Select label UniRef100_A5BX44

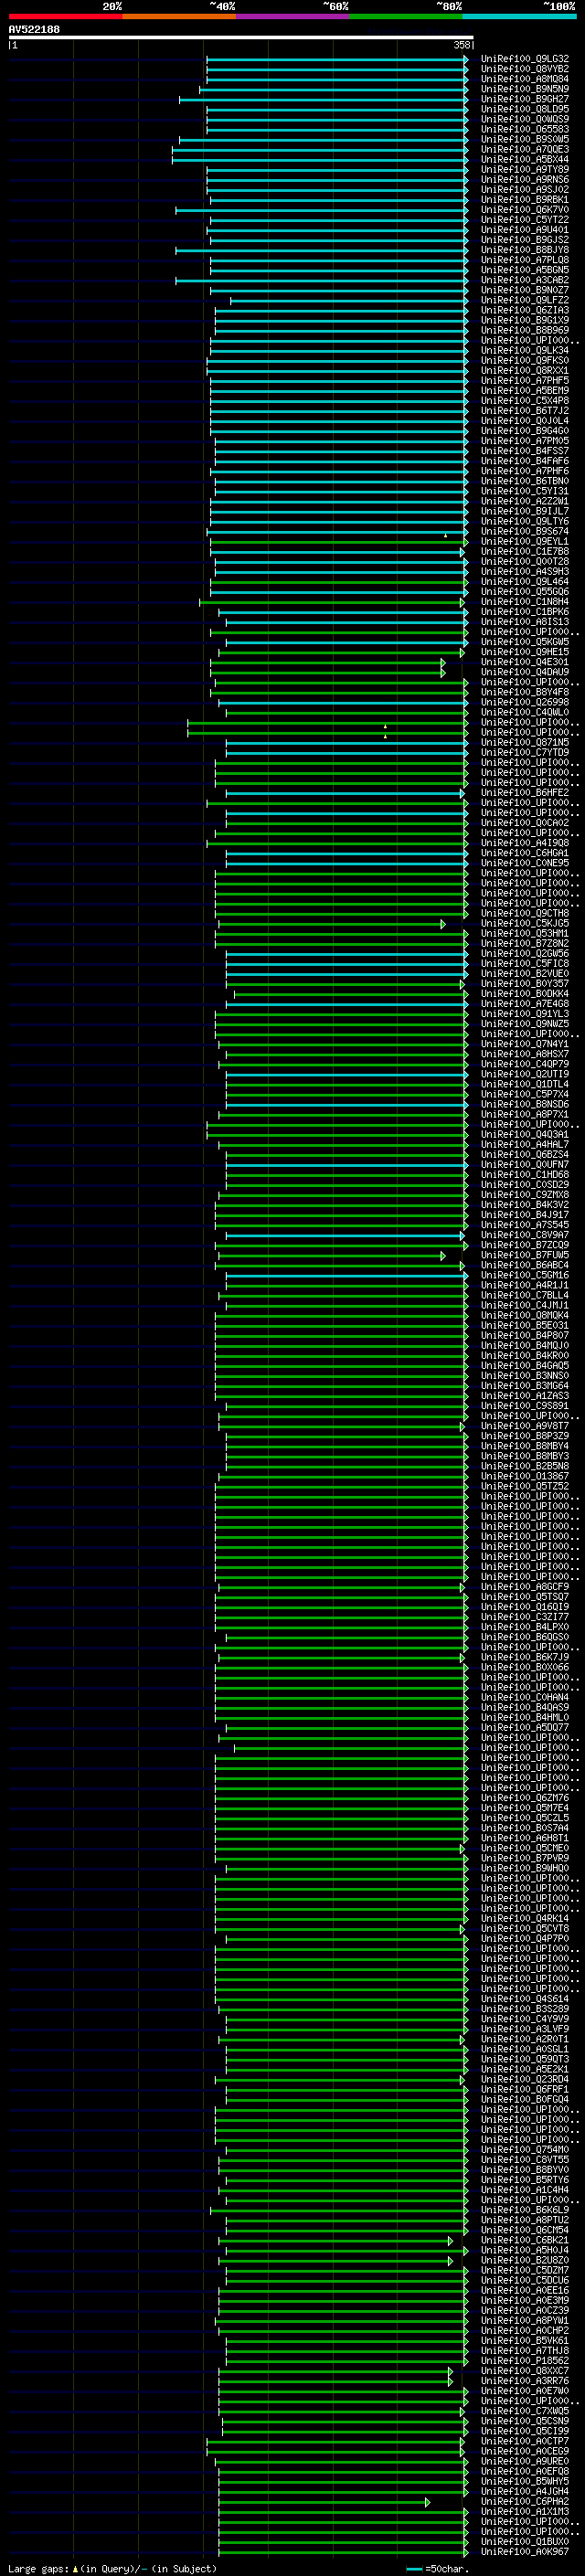525,159
